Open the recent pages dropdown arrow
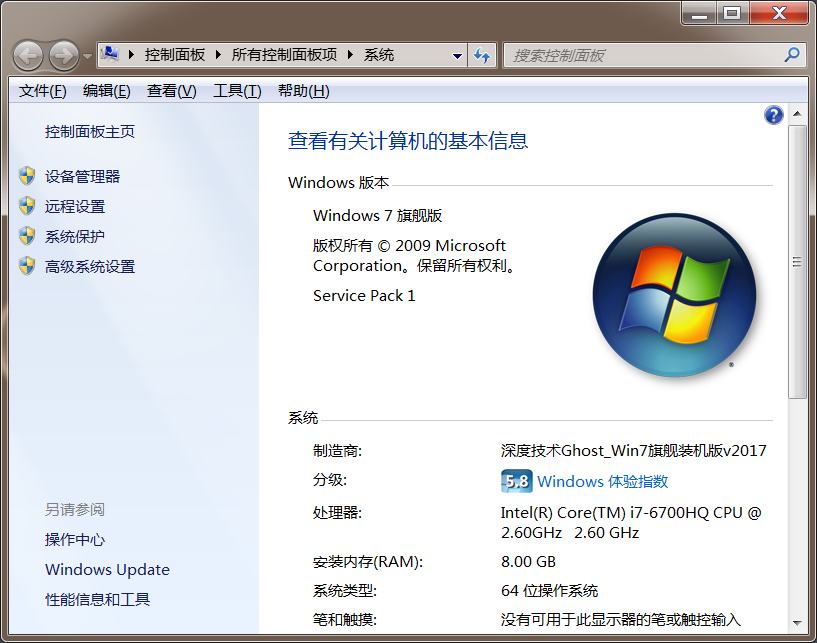This screenshot has width=817, height=643. coord(87,56)
